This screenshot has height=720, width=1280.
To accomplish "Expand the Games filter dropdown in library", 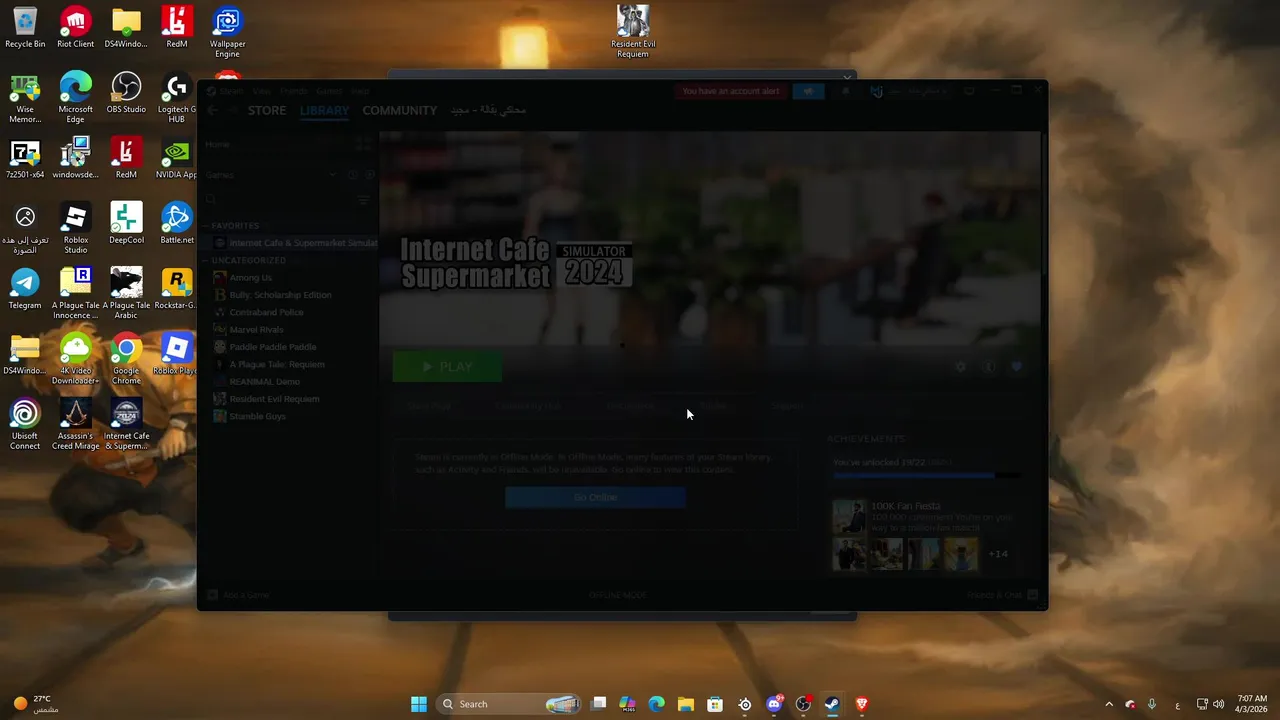I will coord(334,175).
